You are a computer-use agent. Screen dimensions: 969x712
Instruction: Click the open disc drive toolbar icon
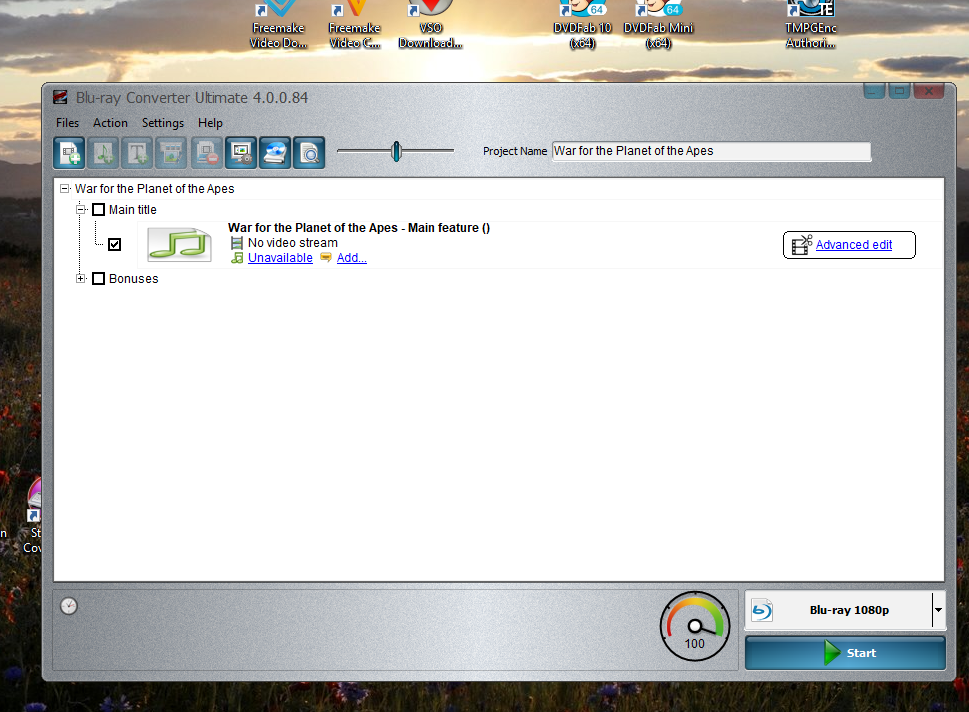(x=274, y=152)
